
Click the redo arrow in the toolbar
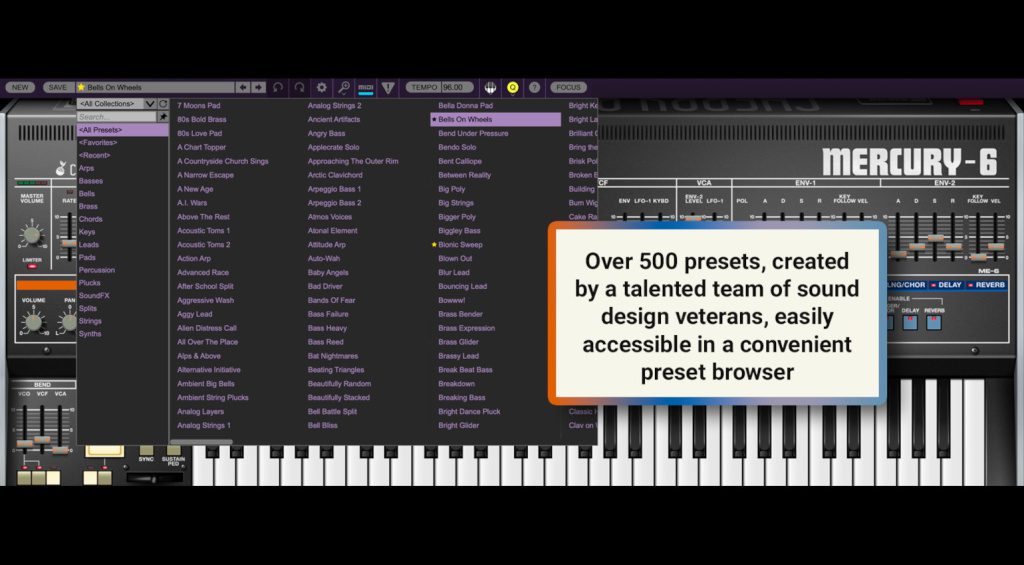point(299,88)
